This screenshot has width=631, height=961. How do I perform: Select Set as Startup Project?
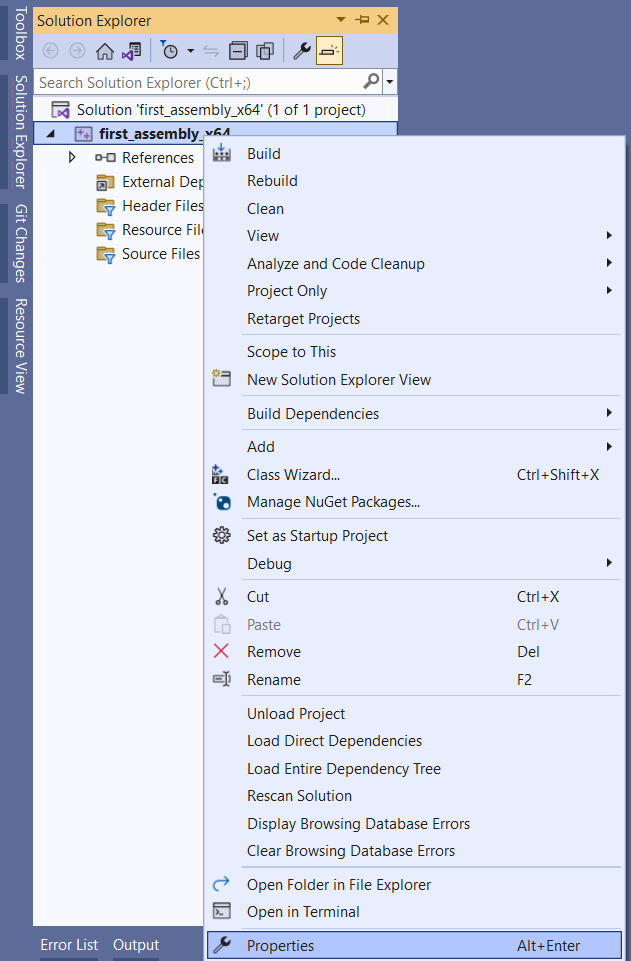click(317, 536)
